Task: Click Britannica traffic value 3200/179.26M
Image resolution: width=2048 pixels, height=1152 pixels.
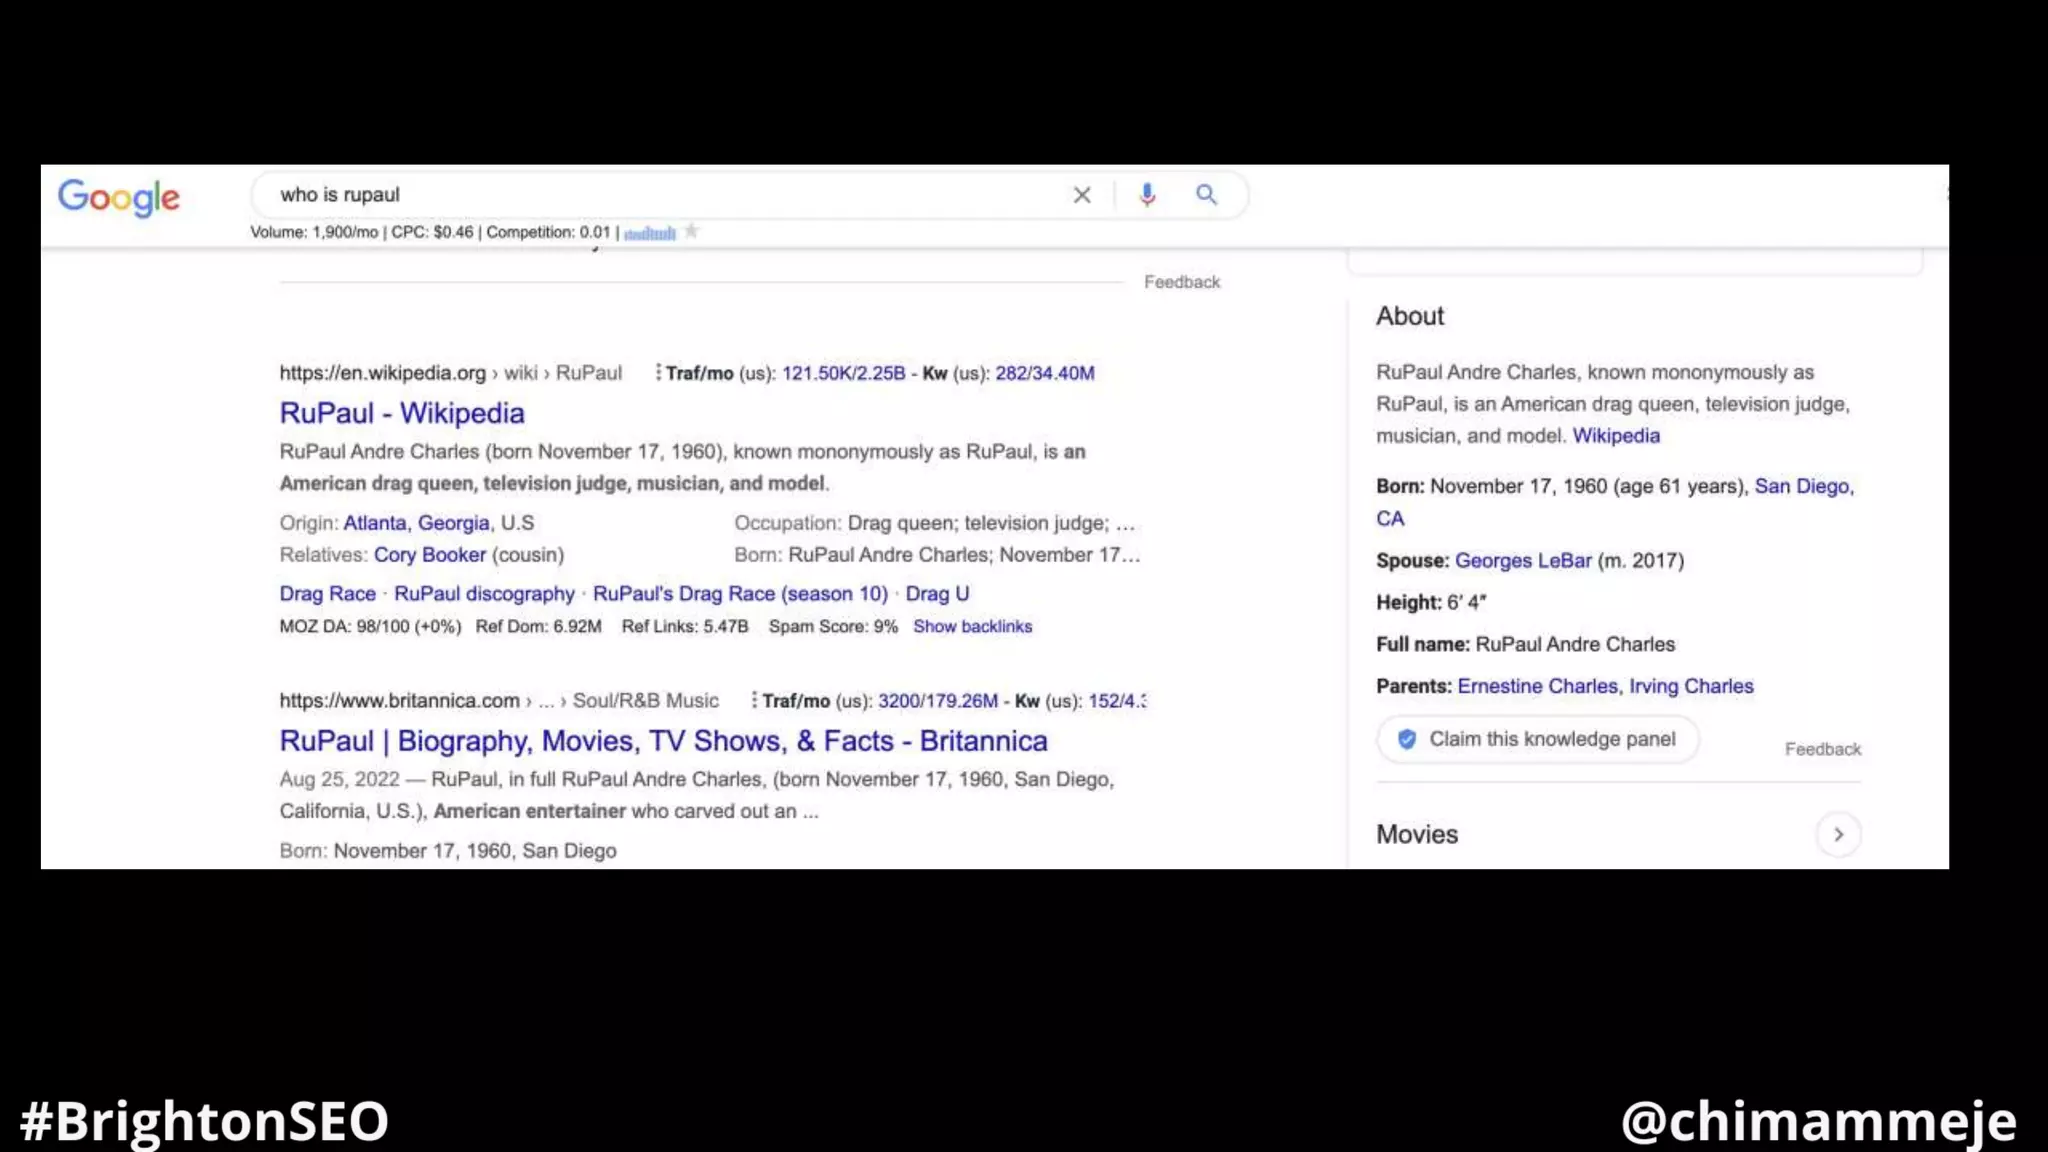Action: coord(938,701)
